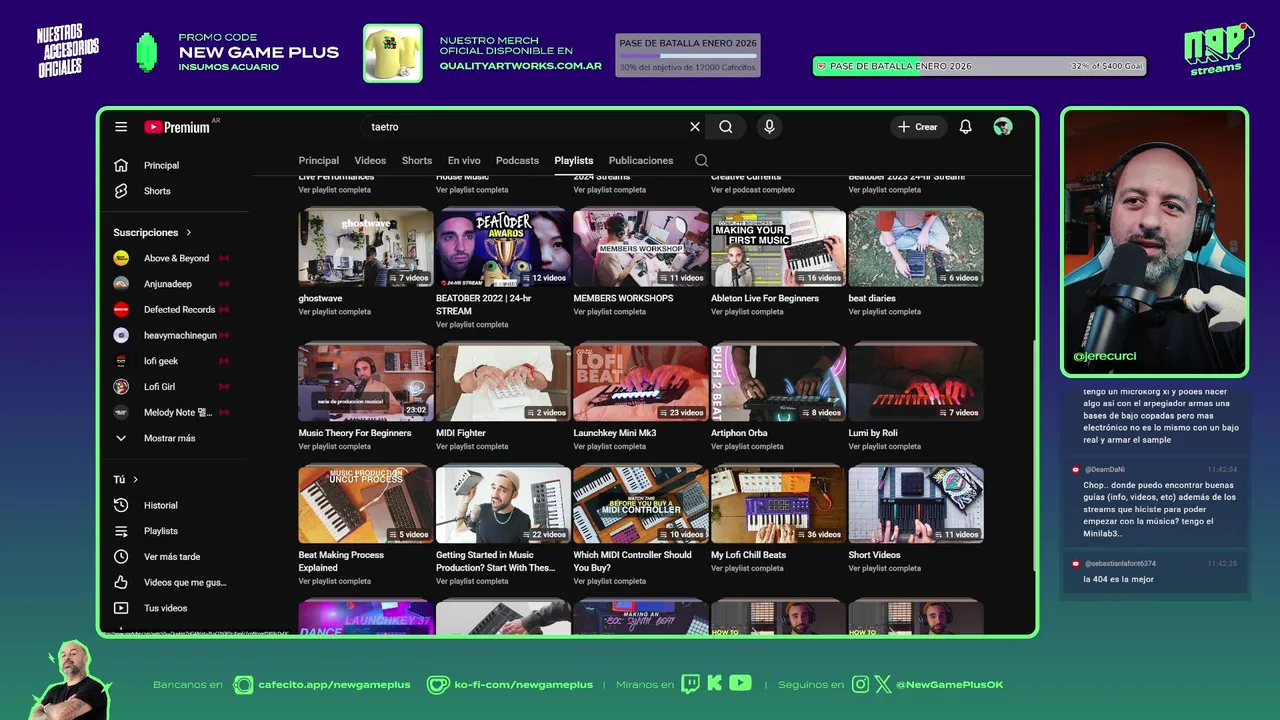The image size is (1280, 720).
Task: Open Beat Making Process Explained thumbnail
Action: (x=366, y=504)
